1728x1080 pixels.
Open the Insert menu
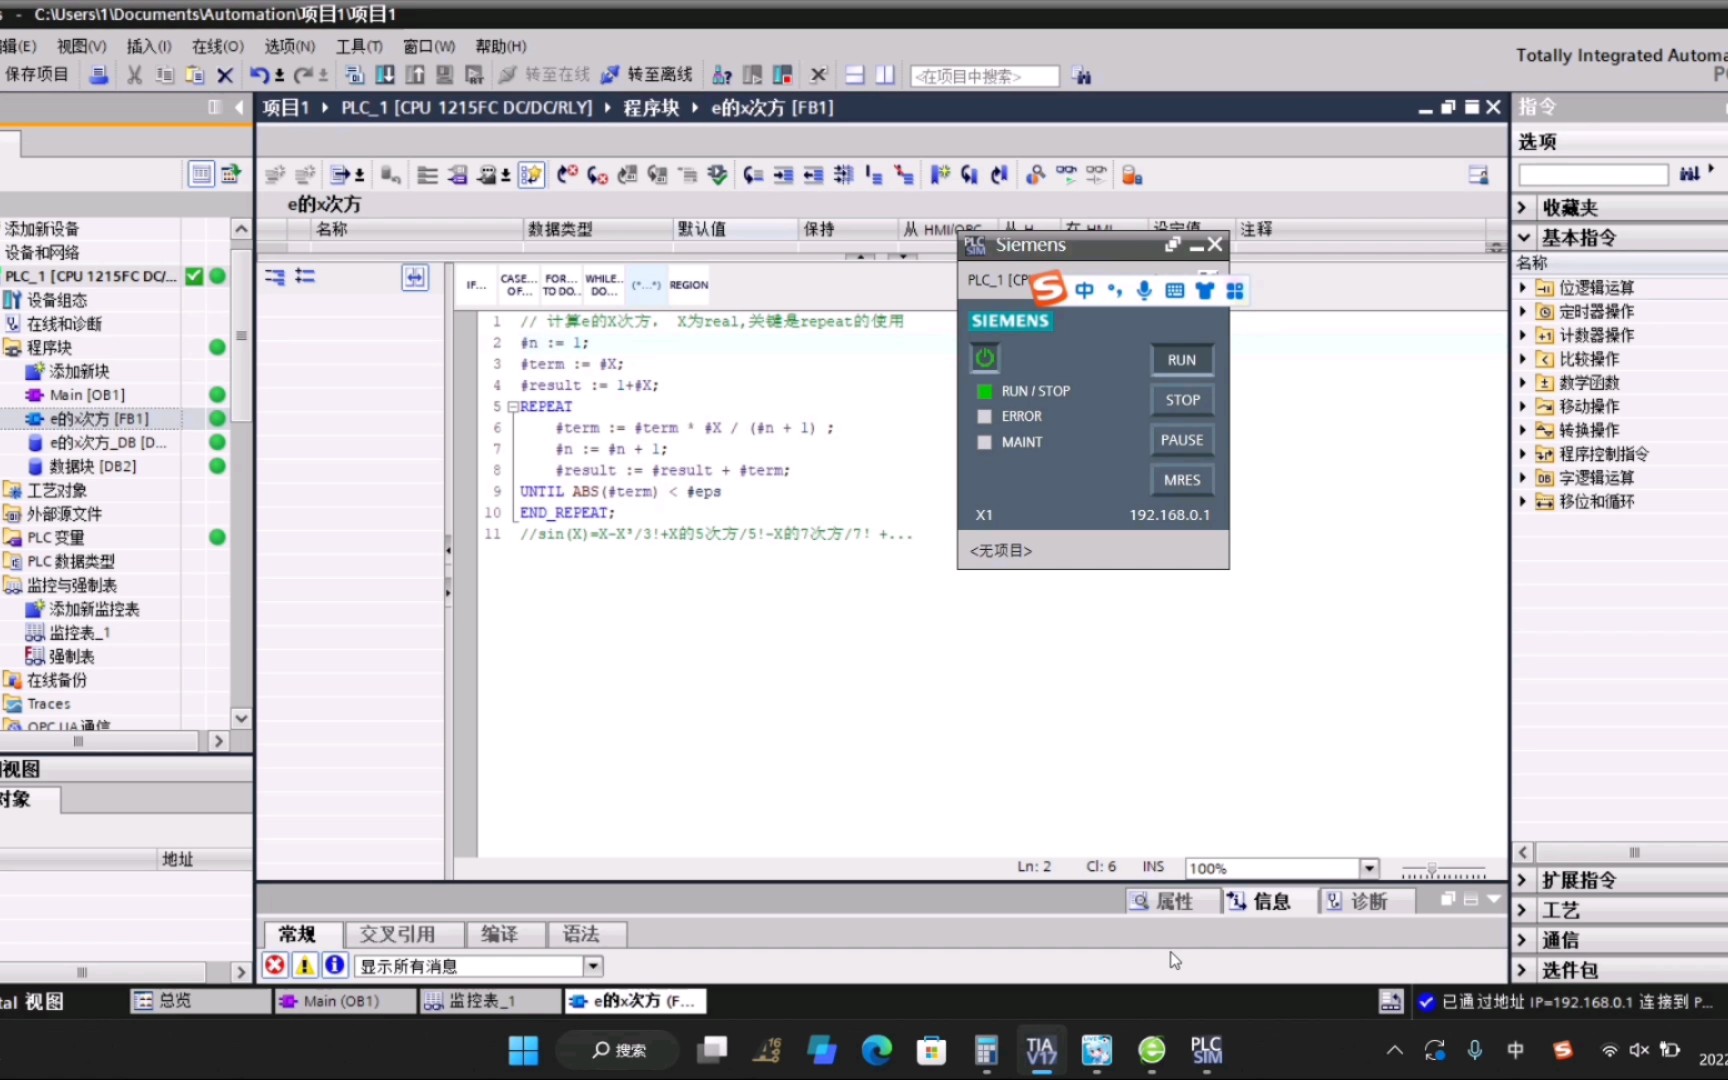(x=149, y=46)
